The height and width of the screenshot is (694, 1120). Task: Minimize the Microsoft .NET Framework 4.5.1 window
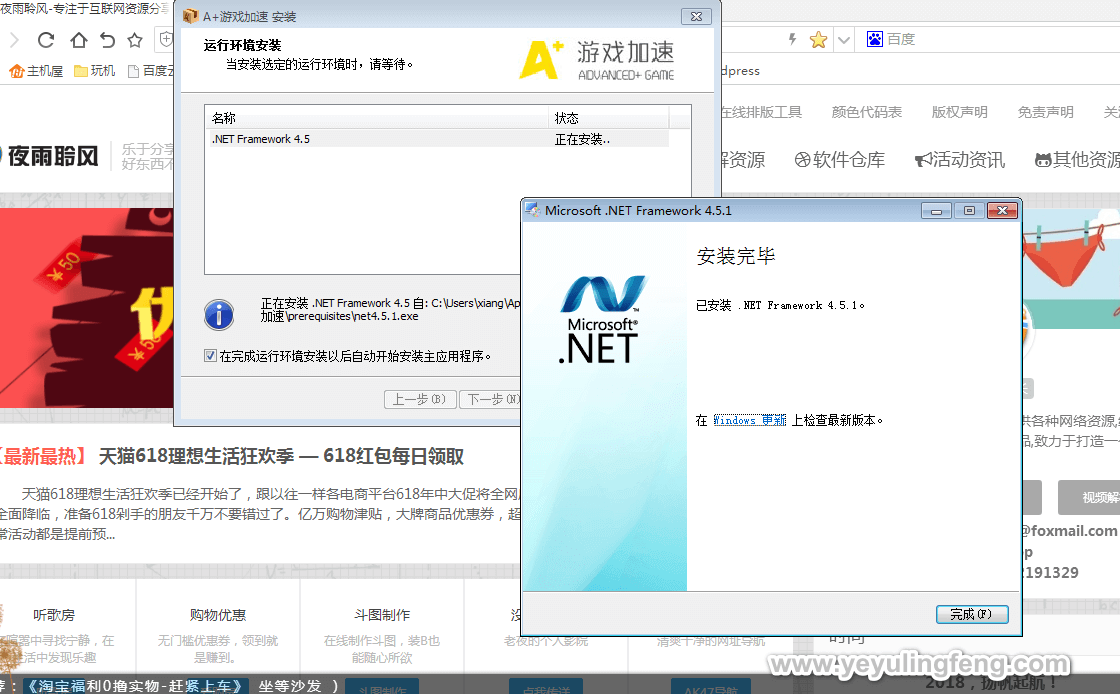(936, 211)
